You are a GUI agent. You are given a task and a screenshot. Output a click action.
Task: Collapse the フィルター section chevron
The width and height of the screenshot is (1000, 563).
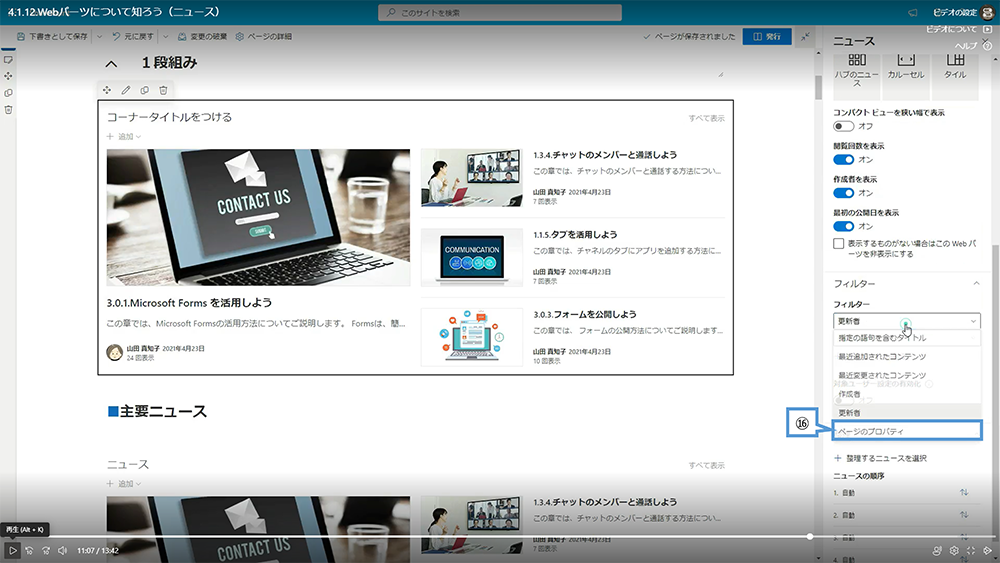tap(976, 283)
